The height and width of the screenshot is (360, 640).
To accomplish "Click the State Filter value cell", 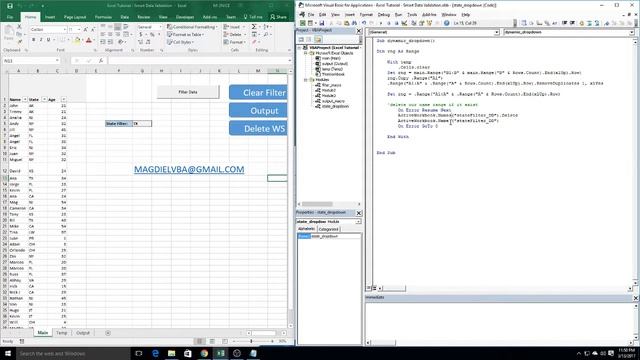I will (142, 124).
